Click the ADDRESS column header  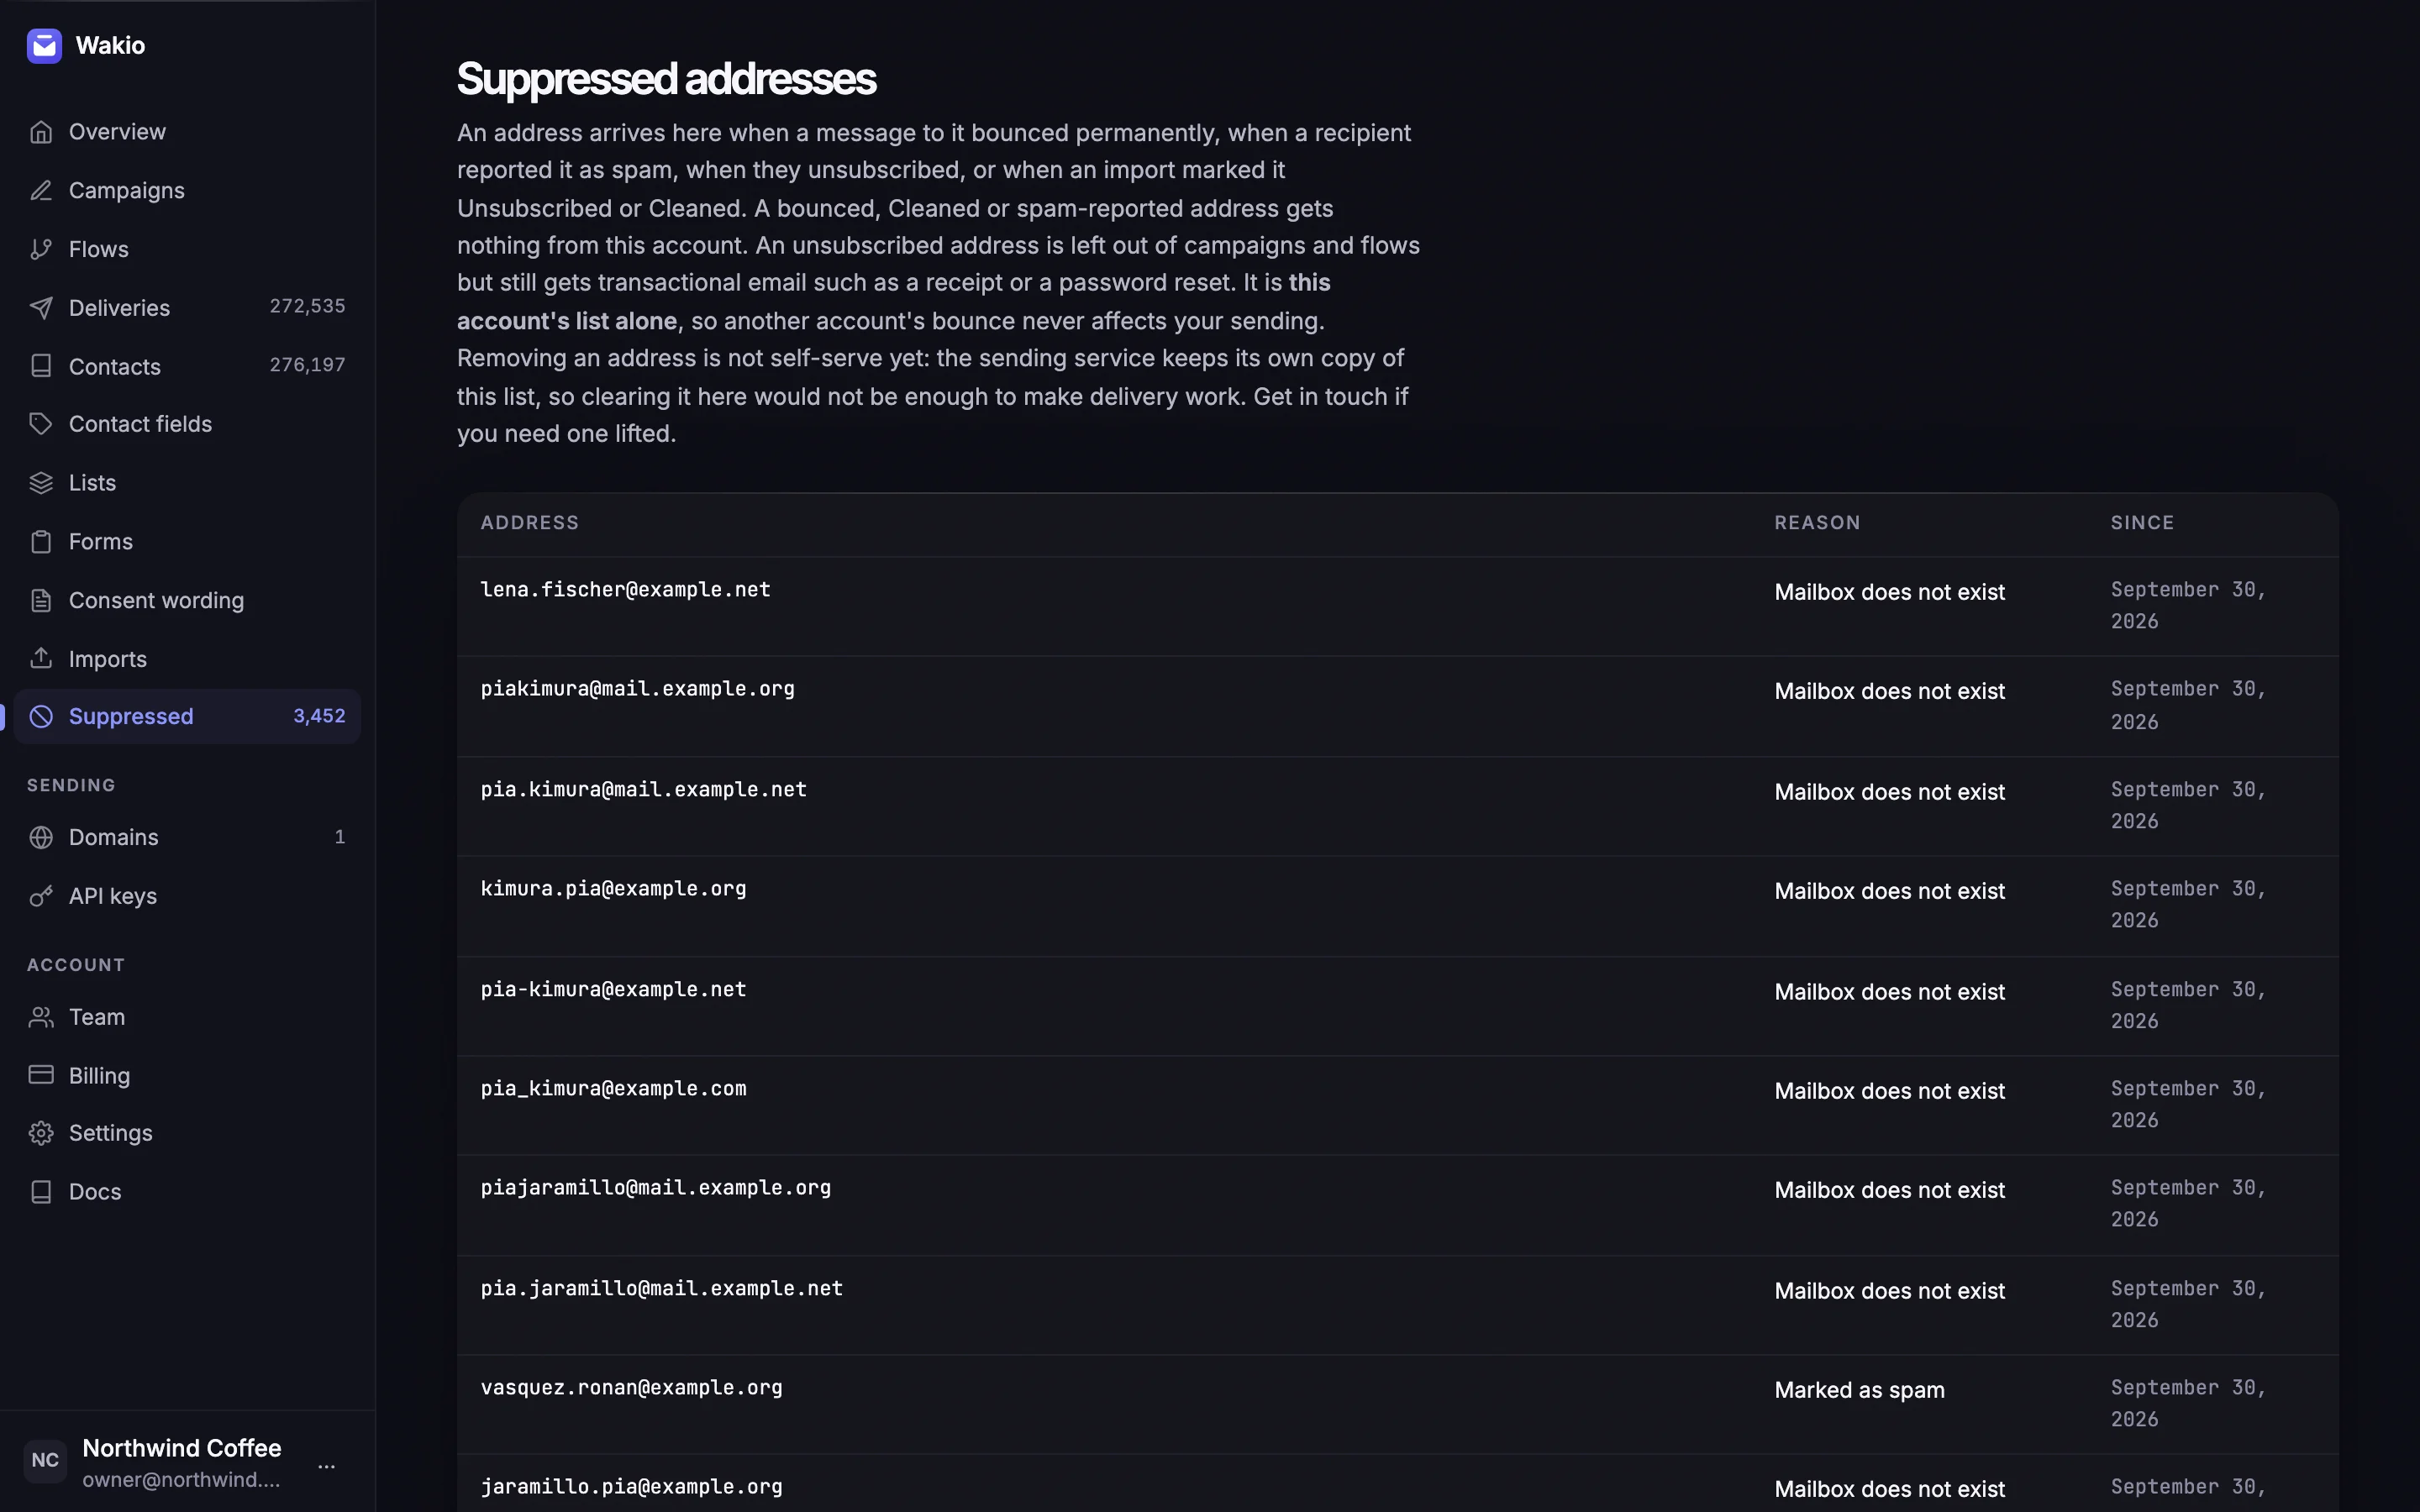tap(530, 523)
